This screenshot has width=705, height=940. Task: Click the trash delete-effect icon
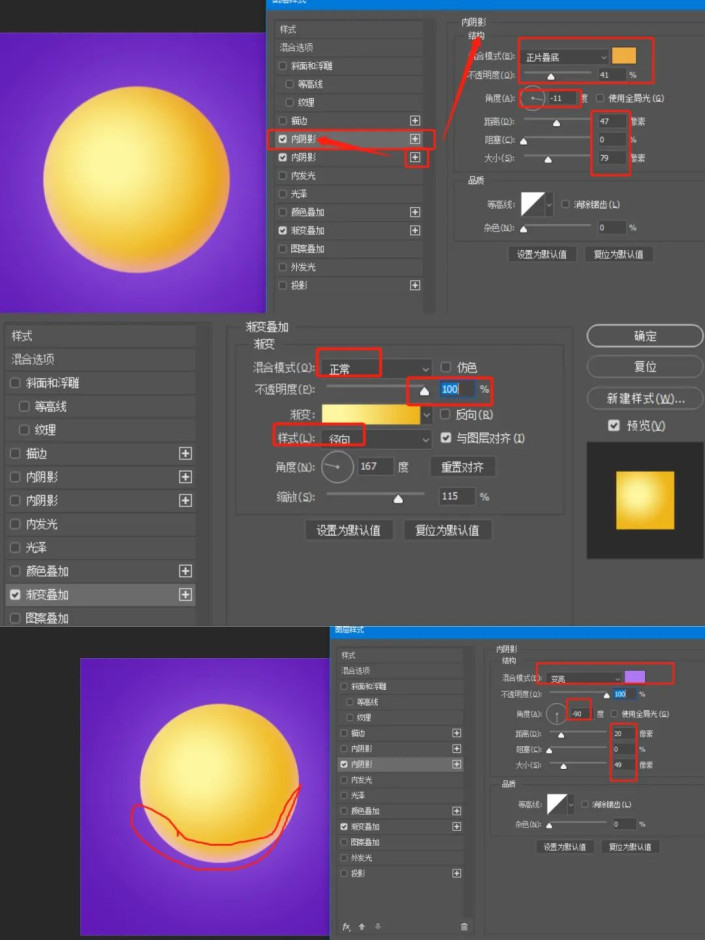464,926
